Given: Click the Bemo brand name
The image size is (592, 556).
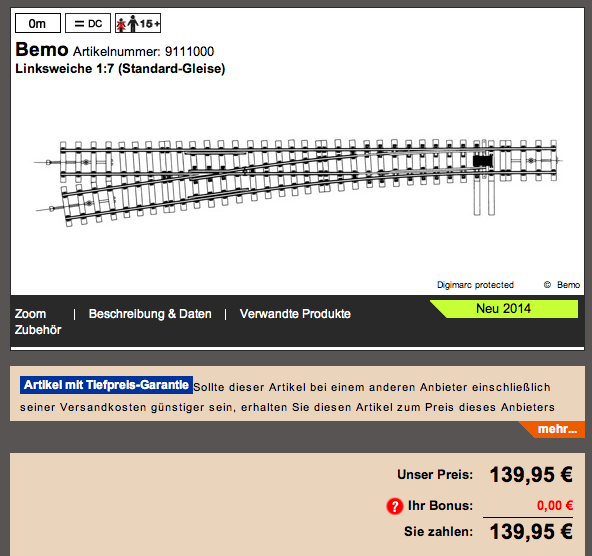Looking at the screenshot, I should 42,49.
